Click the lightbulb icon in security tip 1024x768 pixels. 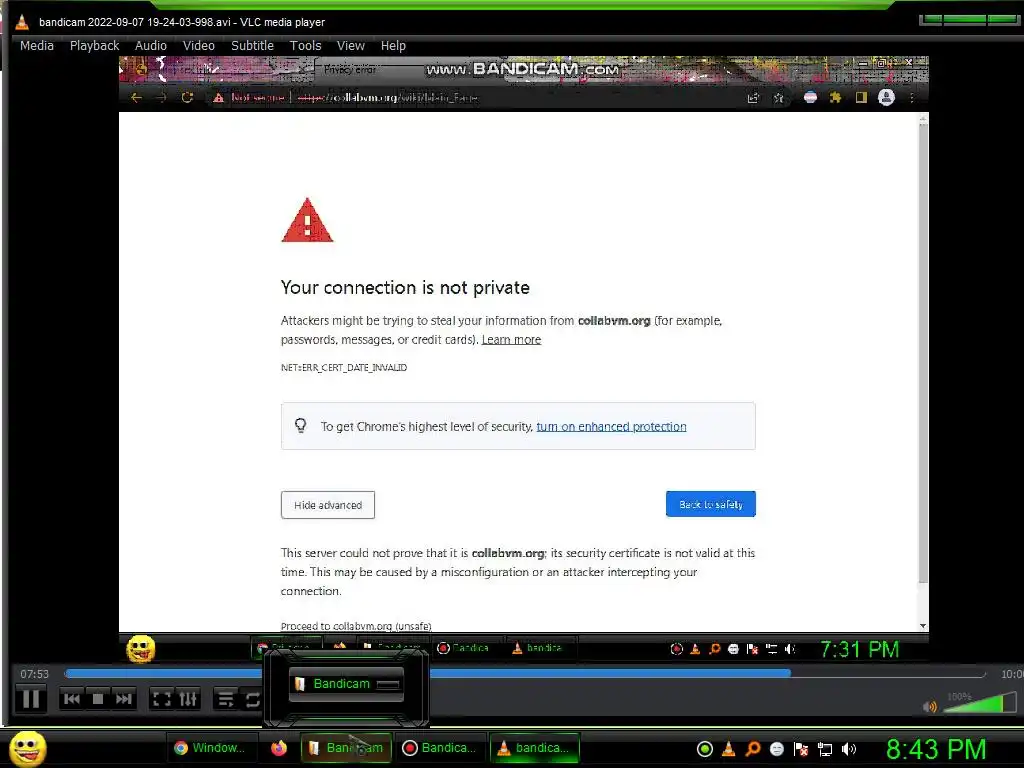(x=300, y=426)
